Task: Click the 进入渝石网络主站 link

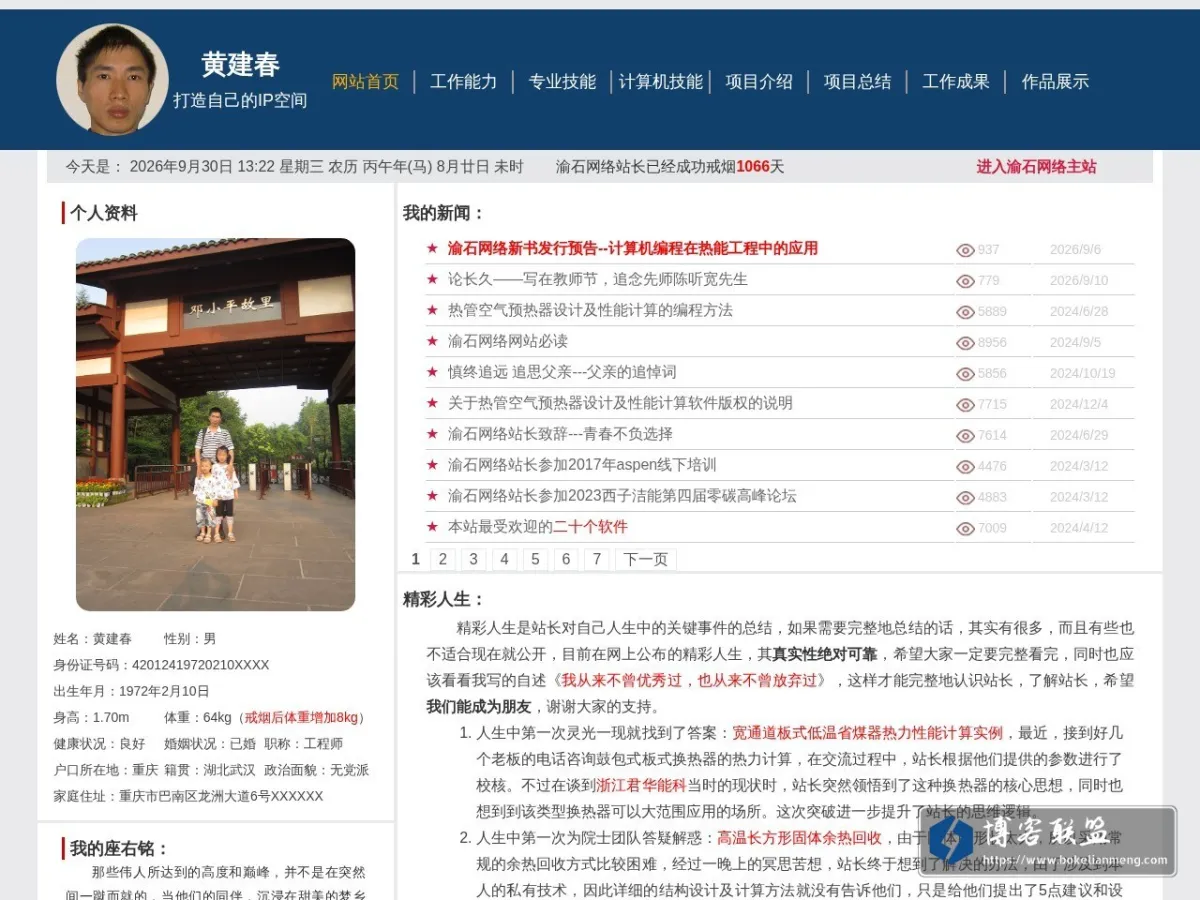Action: pyautogui.click(x=1036, y=167)
